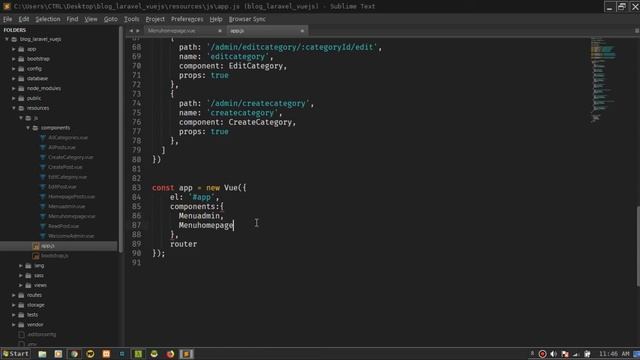Open the Preferences menu
This screenshot has width=640, height=360.
(187, 19)
